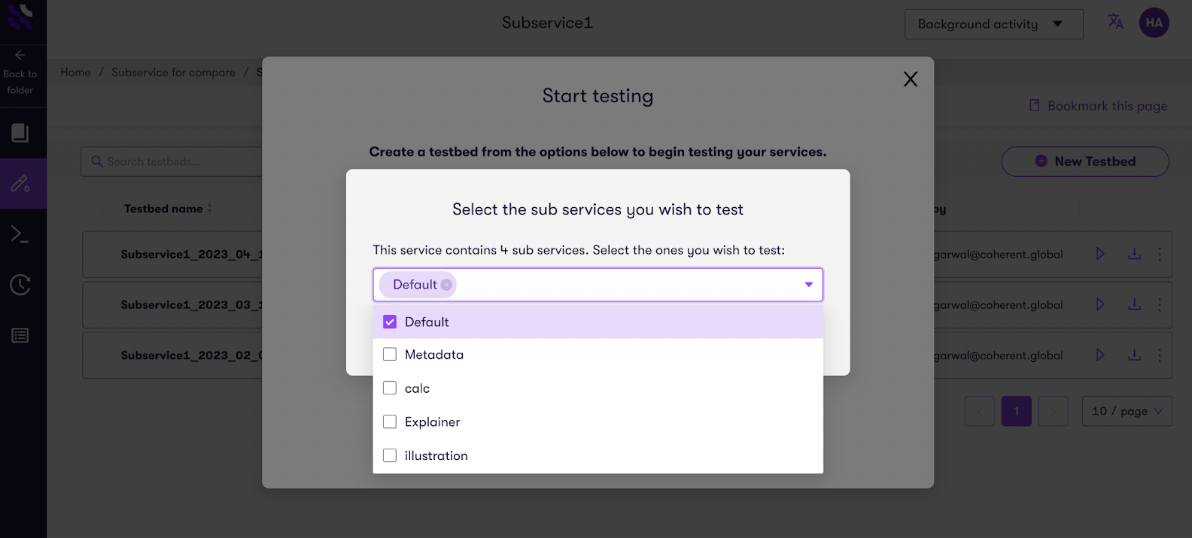Open the terminal console sidebar icon
Screen dimensions: 1192x538
20,234
